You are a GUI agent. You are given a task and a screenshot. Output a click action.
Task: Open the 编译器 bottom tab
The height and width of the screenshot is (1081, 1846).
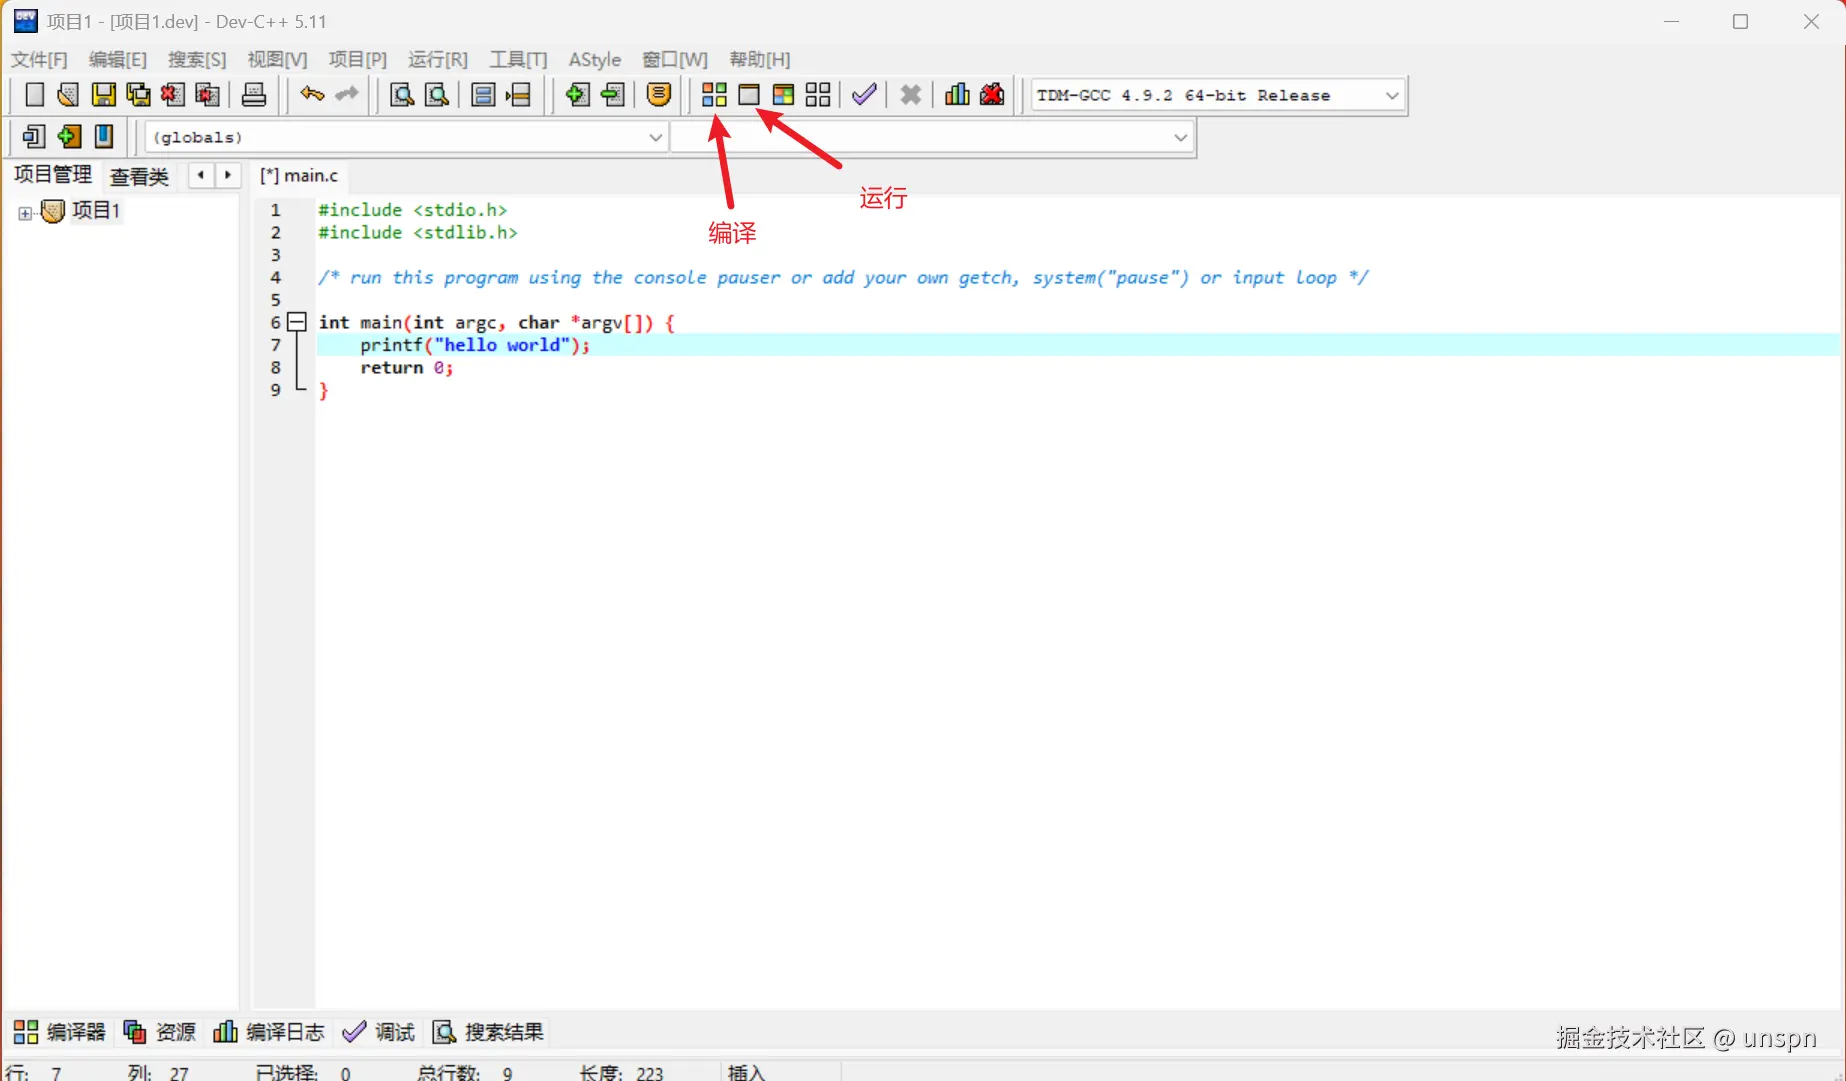[60, 1032]
